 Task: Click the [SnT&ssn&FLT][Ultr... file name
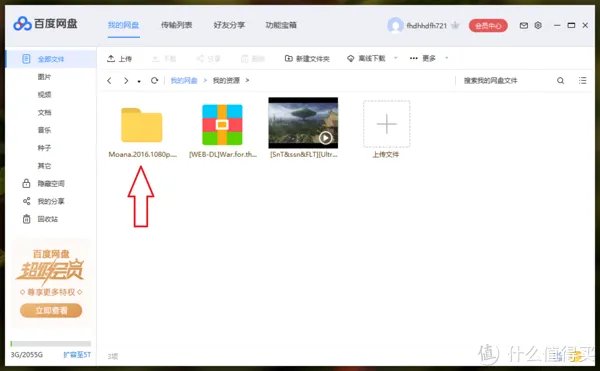click(x=304, y=155)
